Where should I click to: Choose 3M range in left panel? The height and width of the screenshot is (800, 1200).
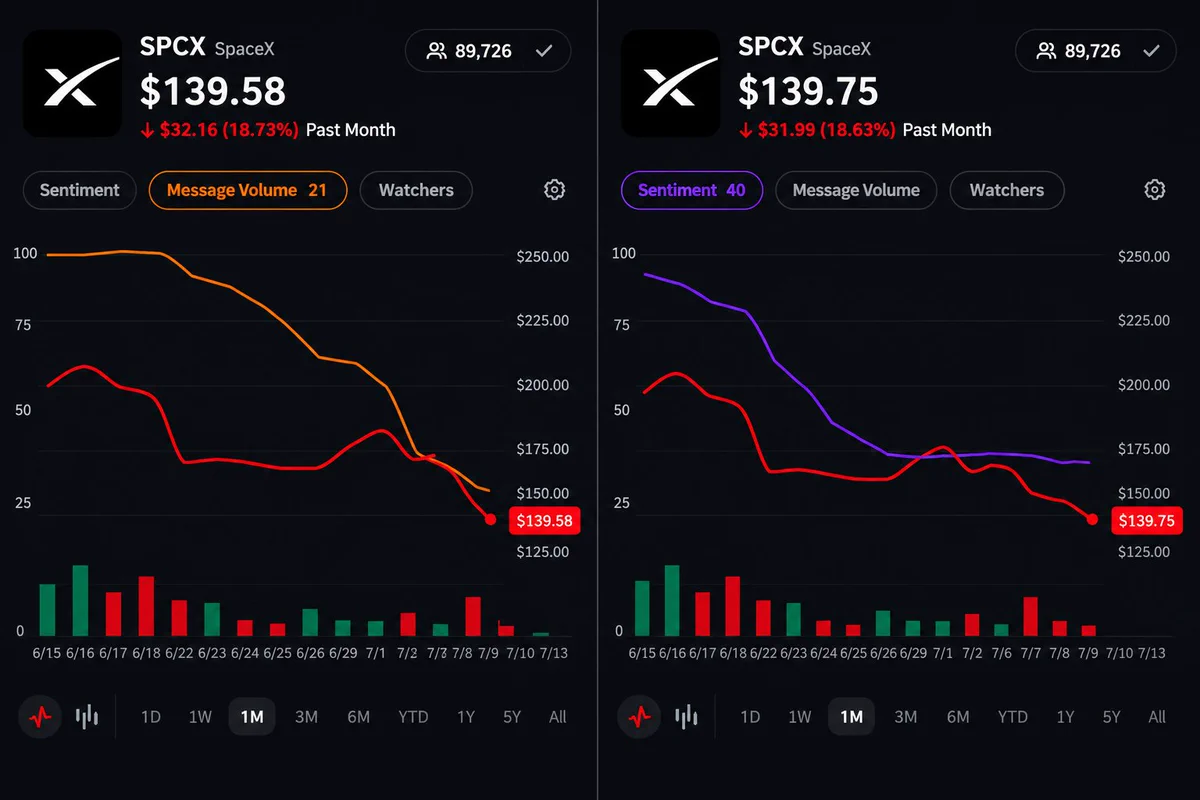tap(306, 716)
